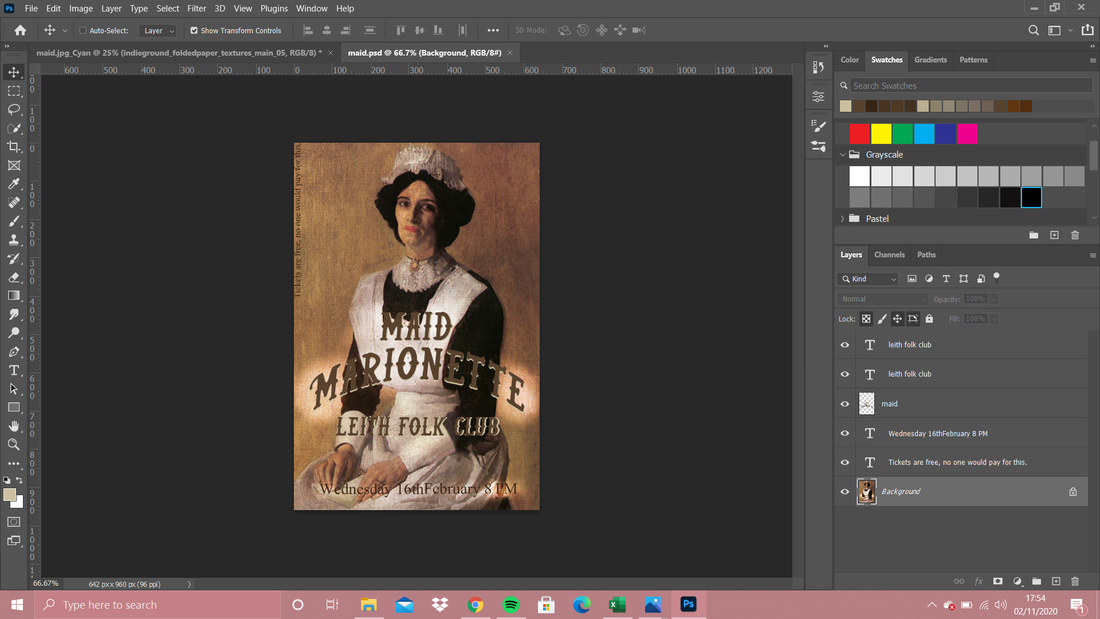
Task: Select the Horizontal Type tool
Action: [x=14, y=370]
